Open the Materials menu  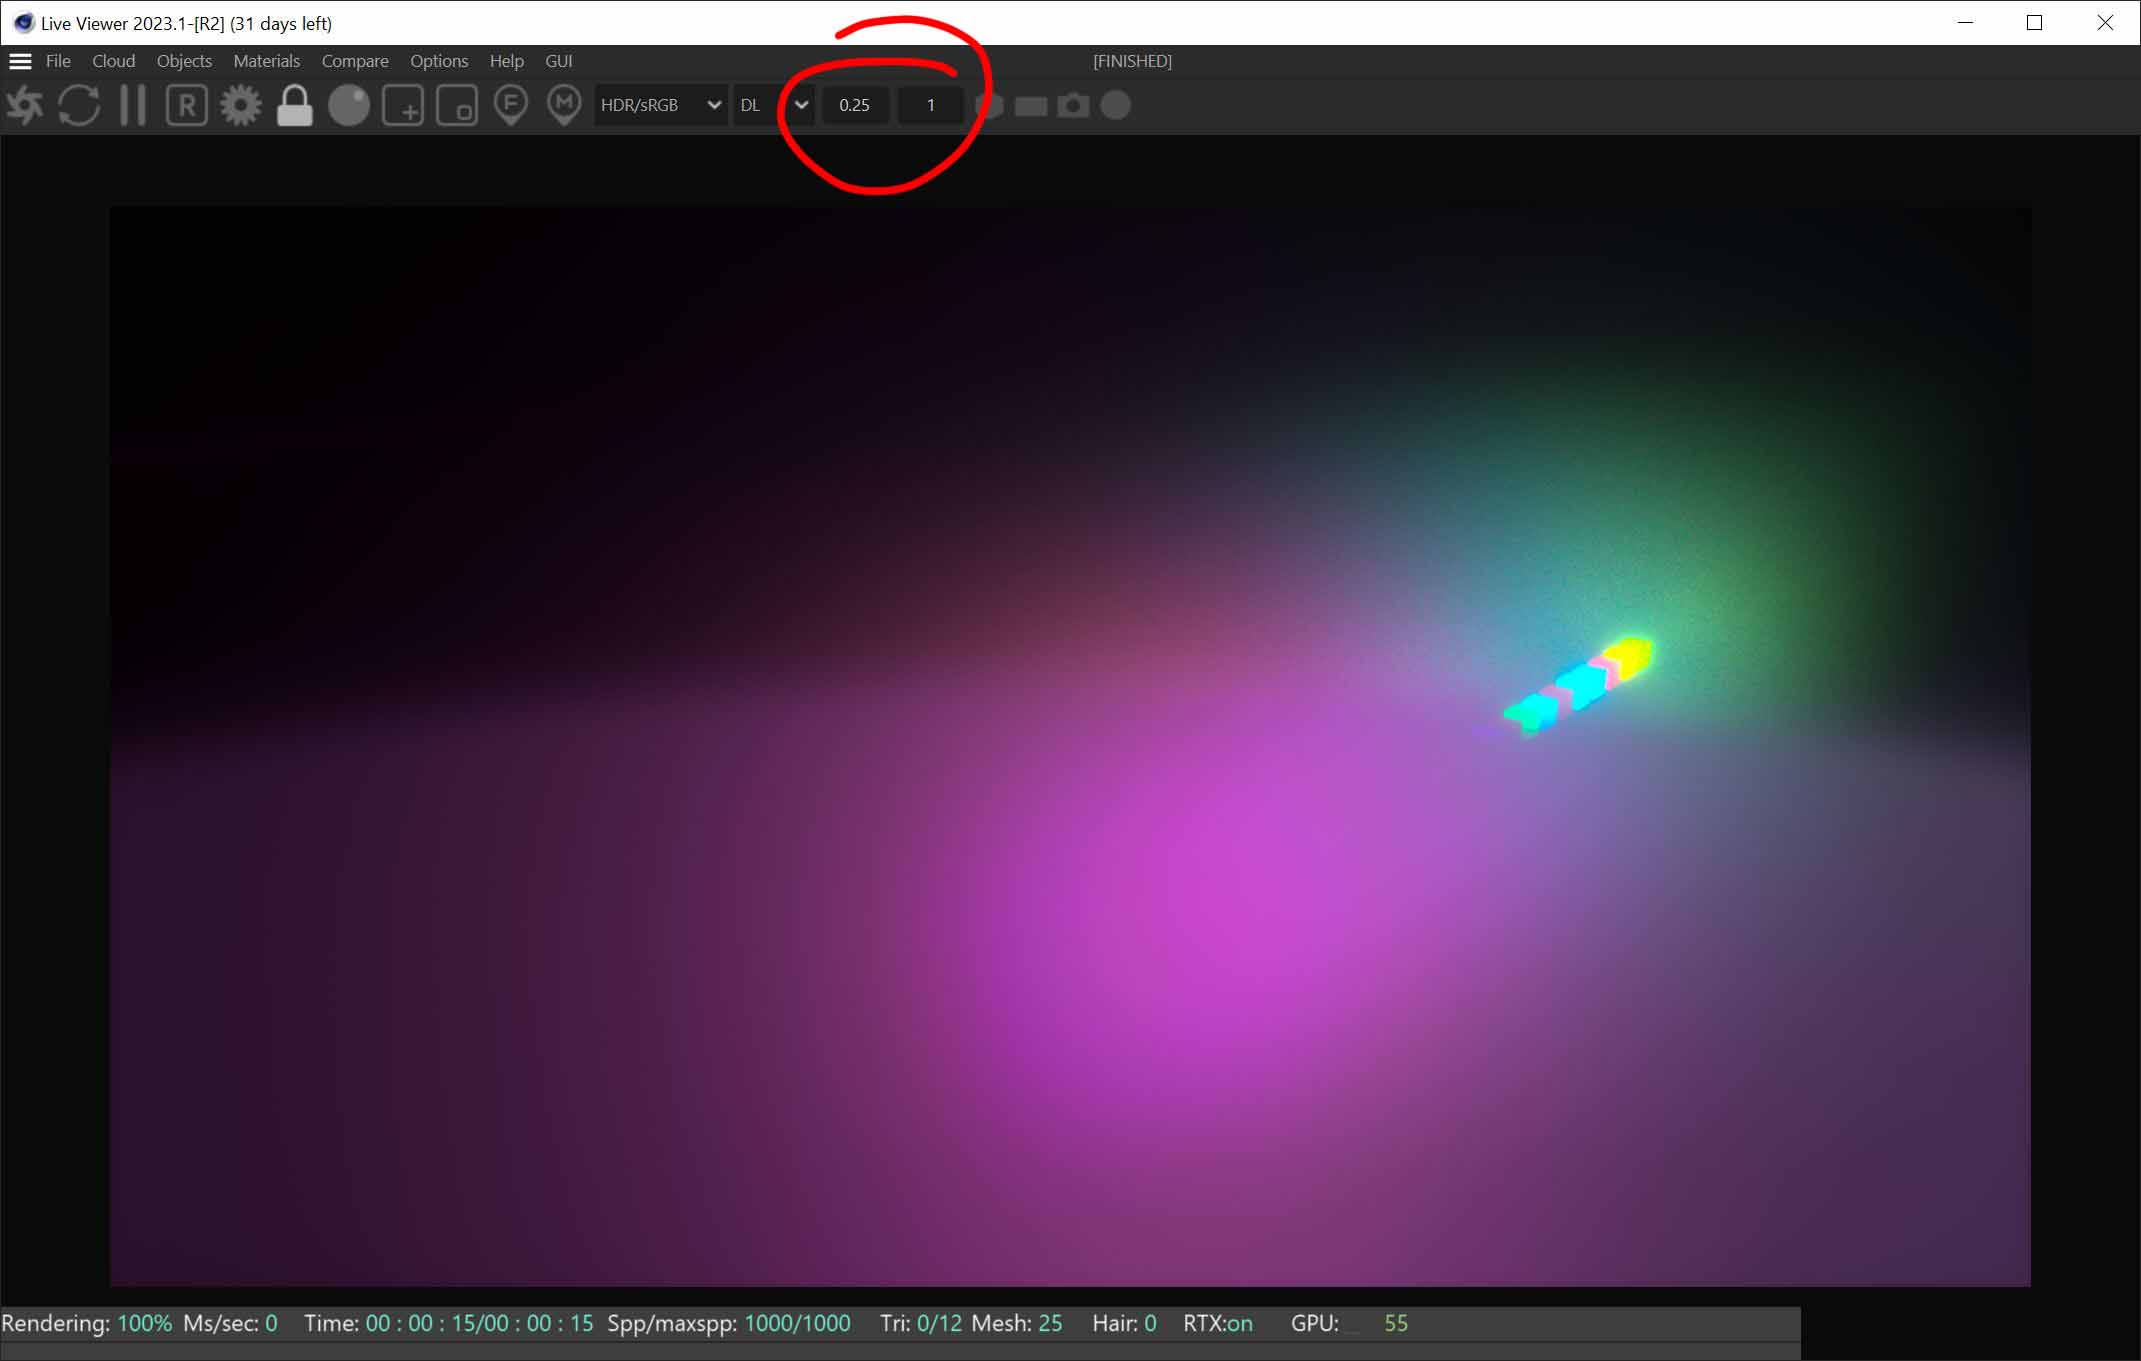266,61
